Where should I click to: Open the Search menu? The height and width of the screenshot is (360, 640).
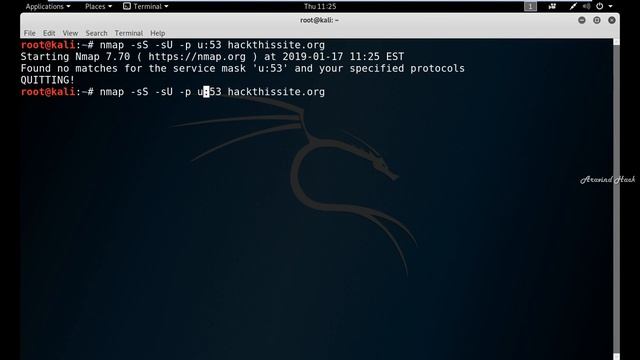(x=96, y=33)
